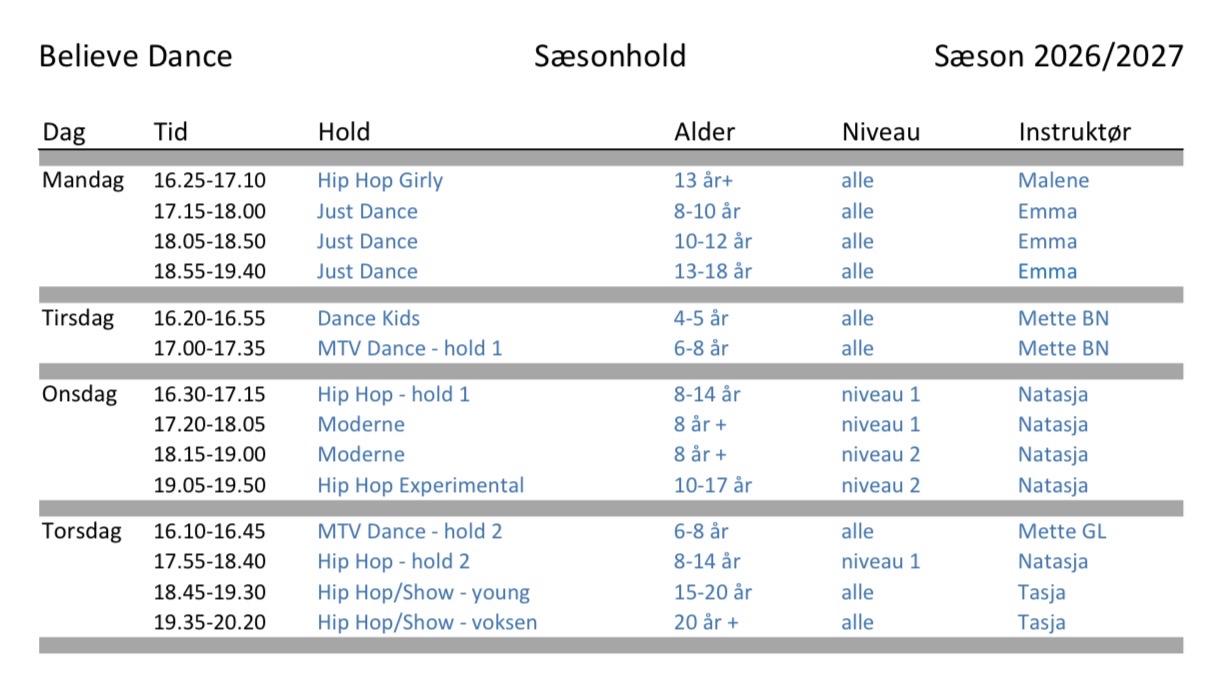Screen dimensions: 1223x696
Task: Click MTV Dance - hold 2 entry
Action: [410, 531]
